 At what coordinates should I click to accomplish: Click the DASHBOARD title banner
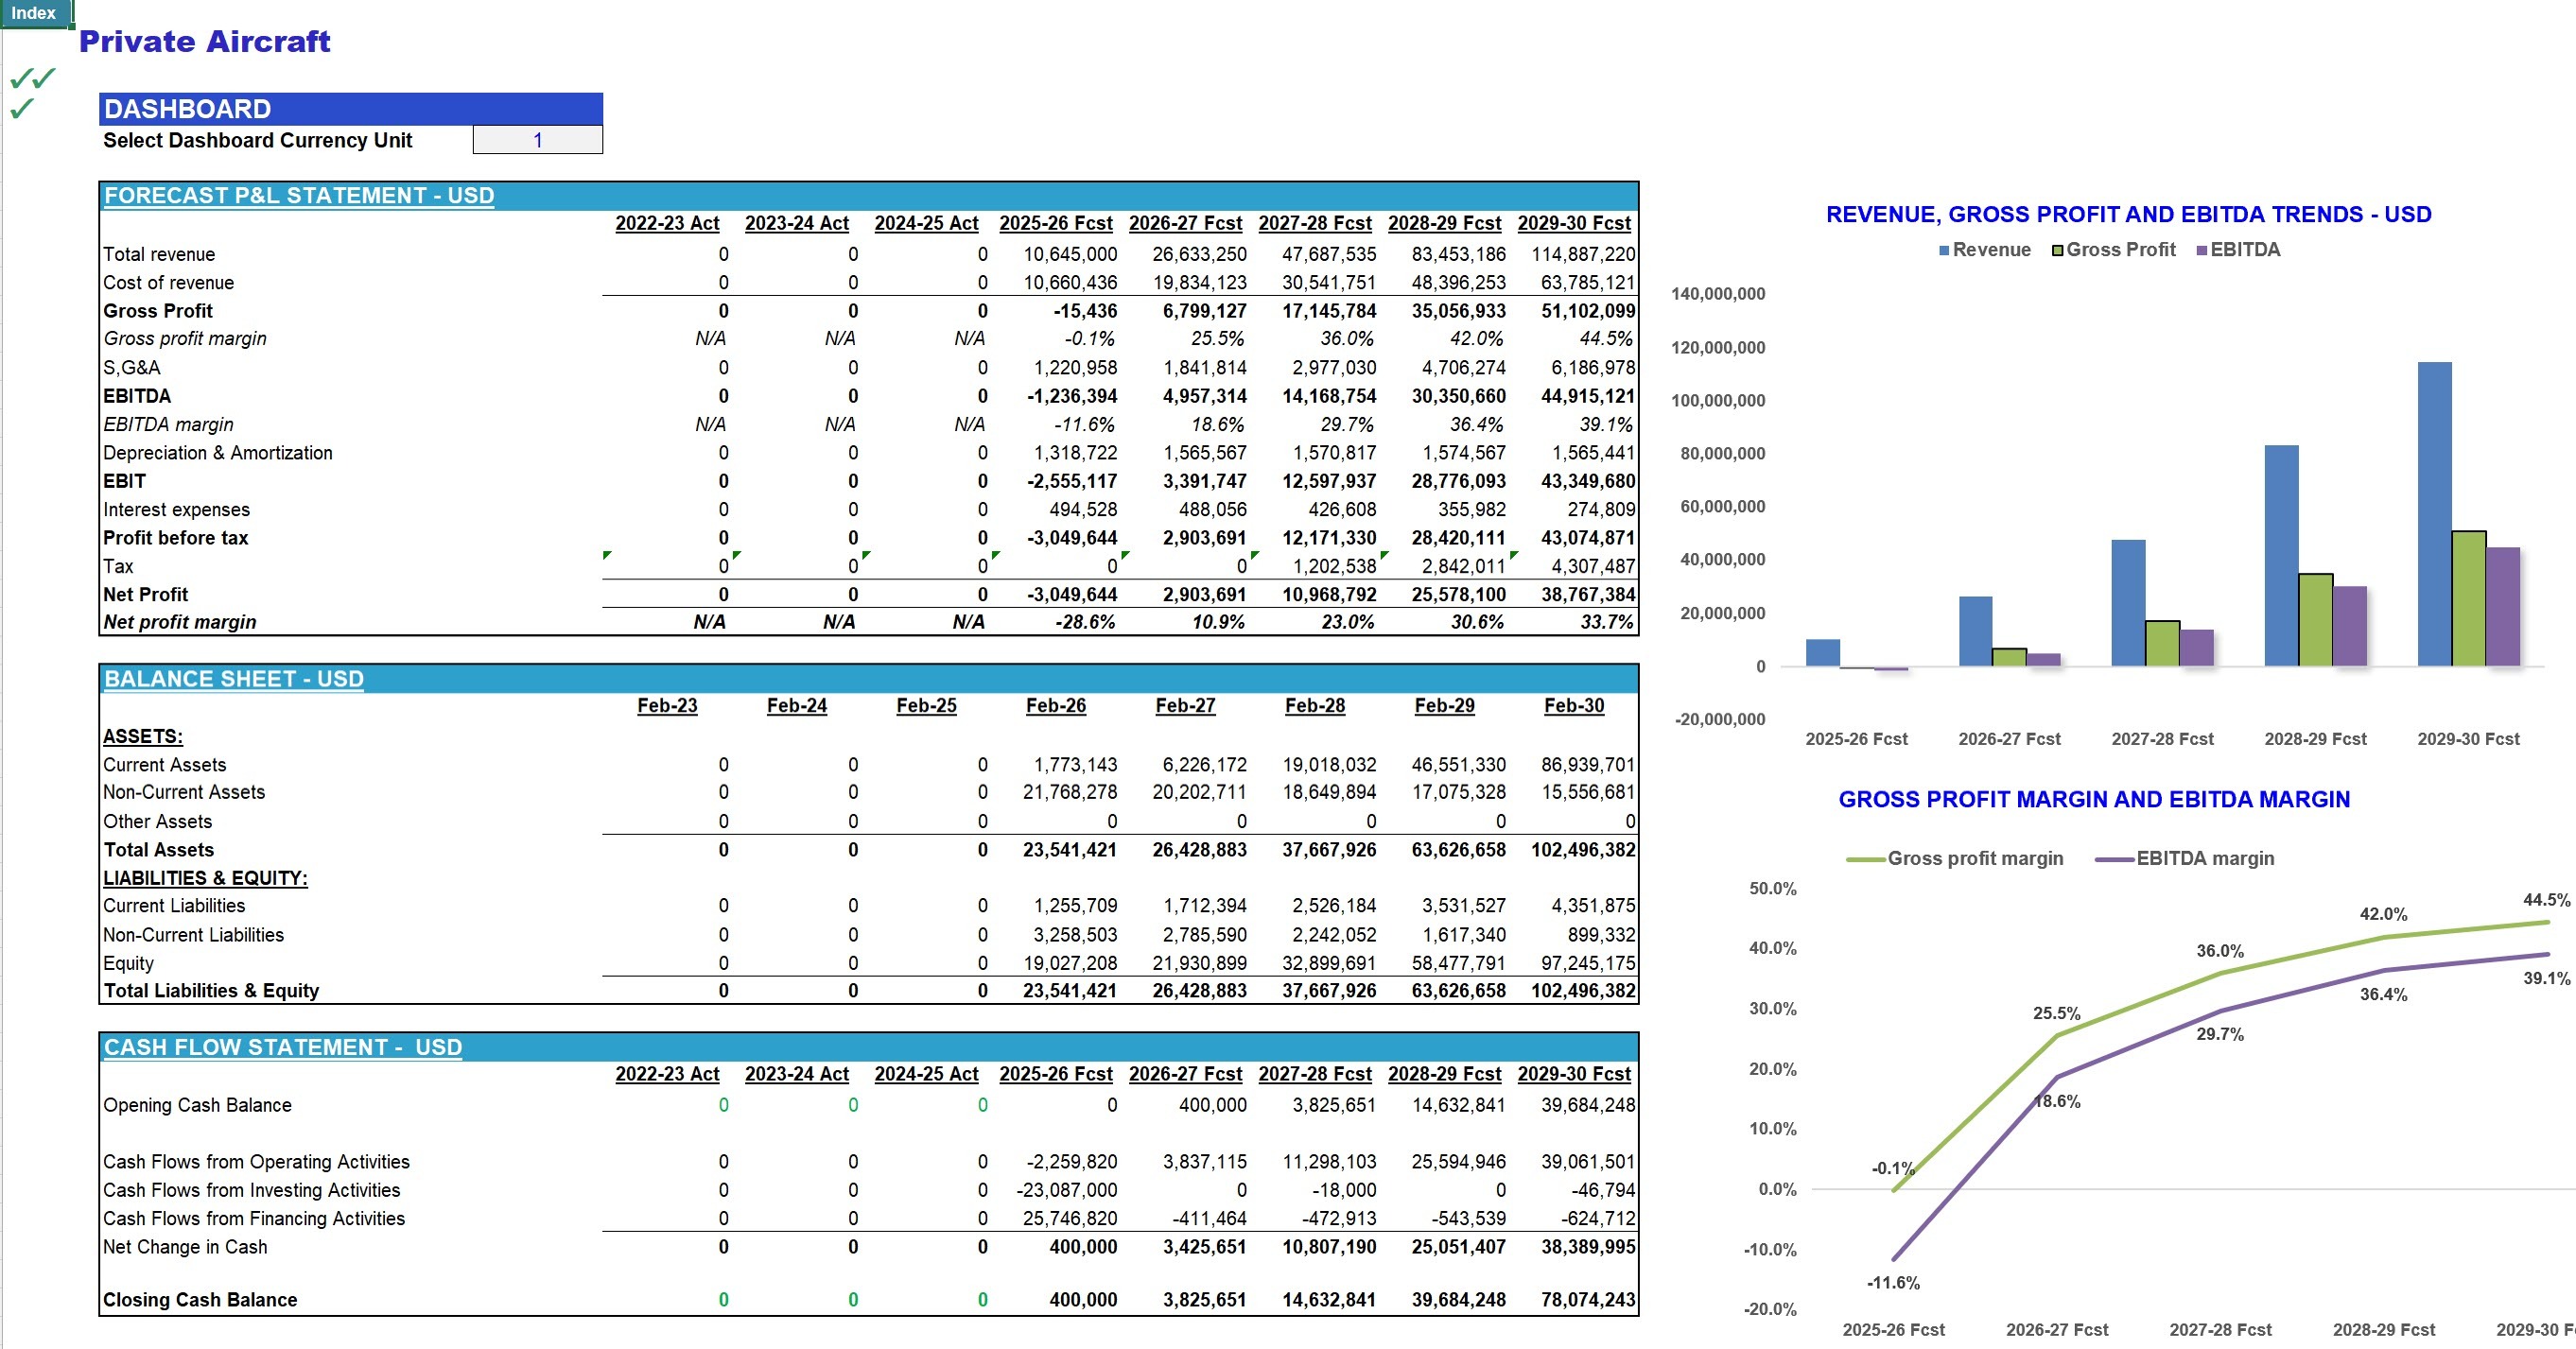tap(351, 109)
